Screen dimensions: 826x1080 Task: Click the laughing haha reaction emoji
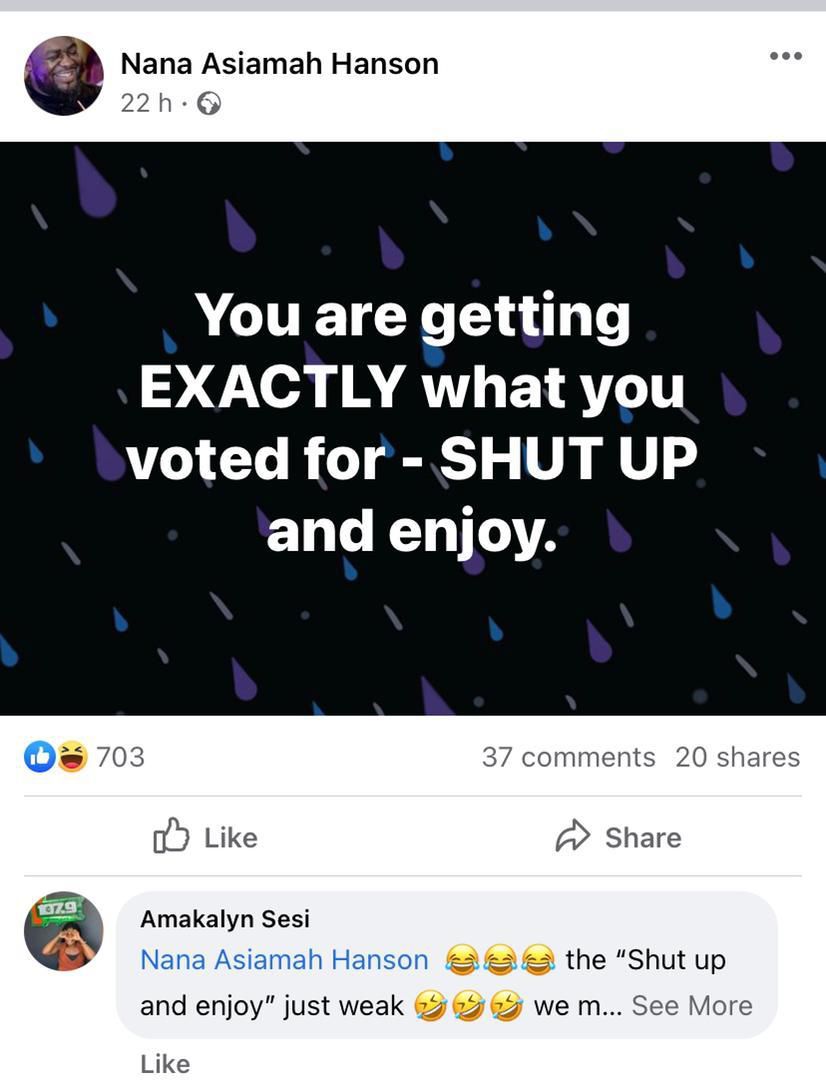[x=71, y=758]
